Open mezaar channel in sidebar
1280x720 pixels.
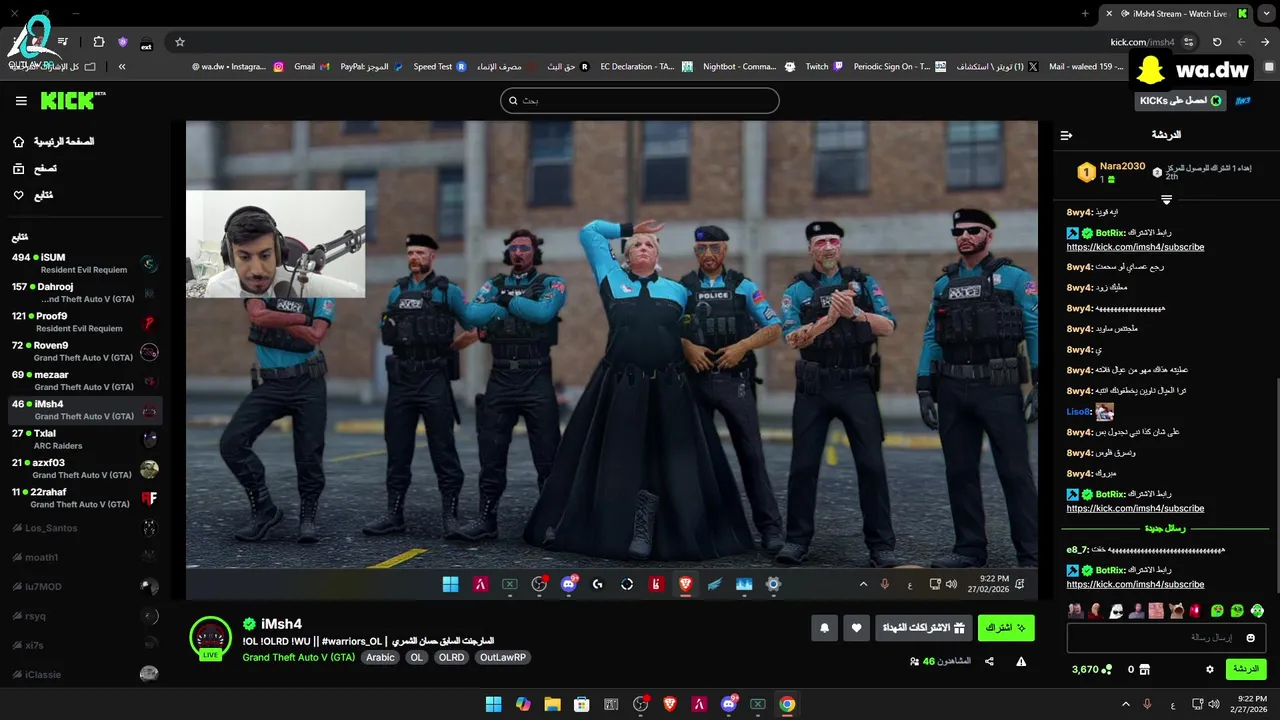(84, 381)
